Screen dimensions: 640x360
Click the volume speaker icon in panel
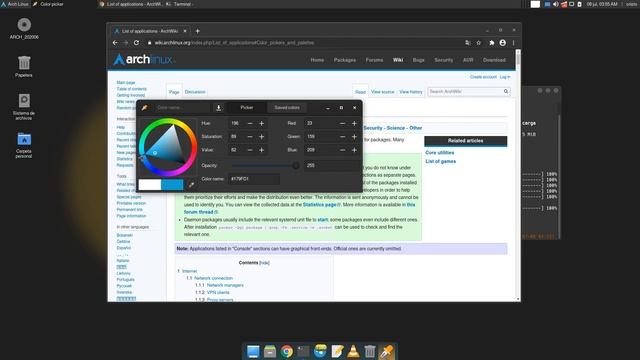556,4
